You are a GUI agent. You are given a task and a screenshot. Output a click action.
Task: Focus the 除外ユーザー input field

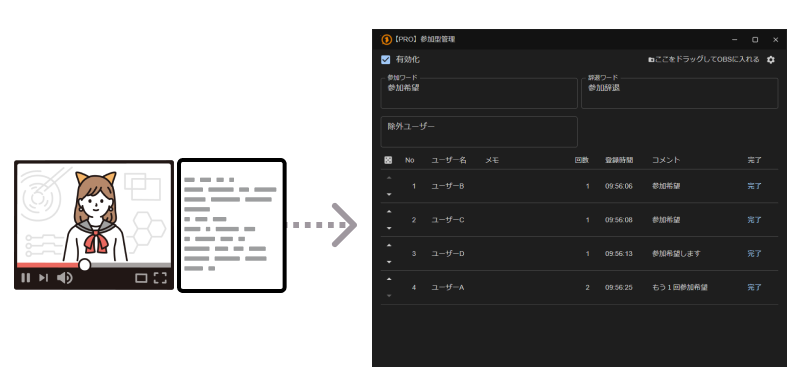[479, 132]
